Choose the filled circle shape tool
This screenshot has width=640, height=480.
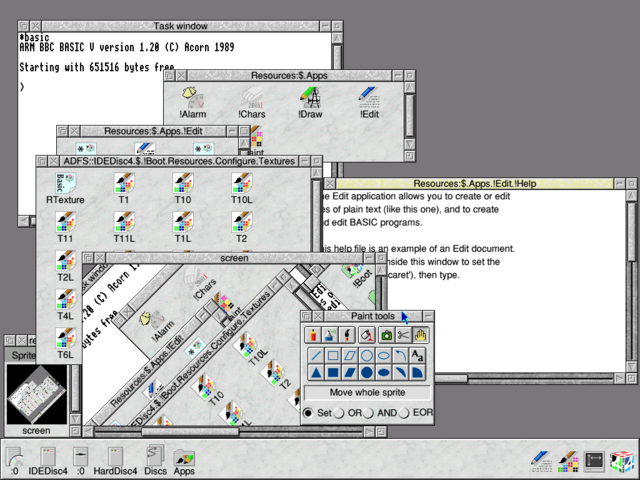pos(367,372)
